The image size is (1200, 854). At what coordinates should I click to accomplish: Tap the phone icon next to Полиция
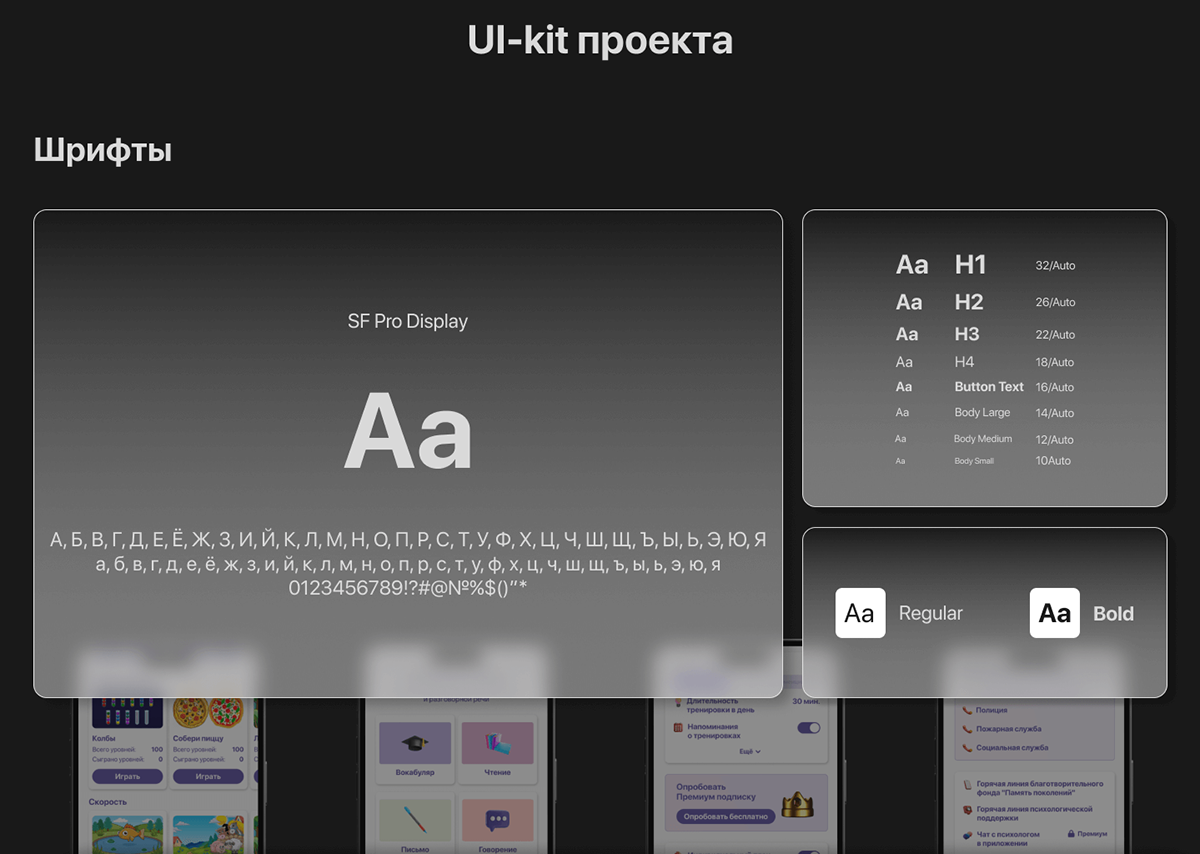tap(967, 711)
